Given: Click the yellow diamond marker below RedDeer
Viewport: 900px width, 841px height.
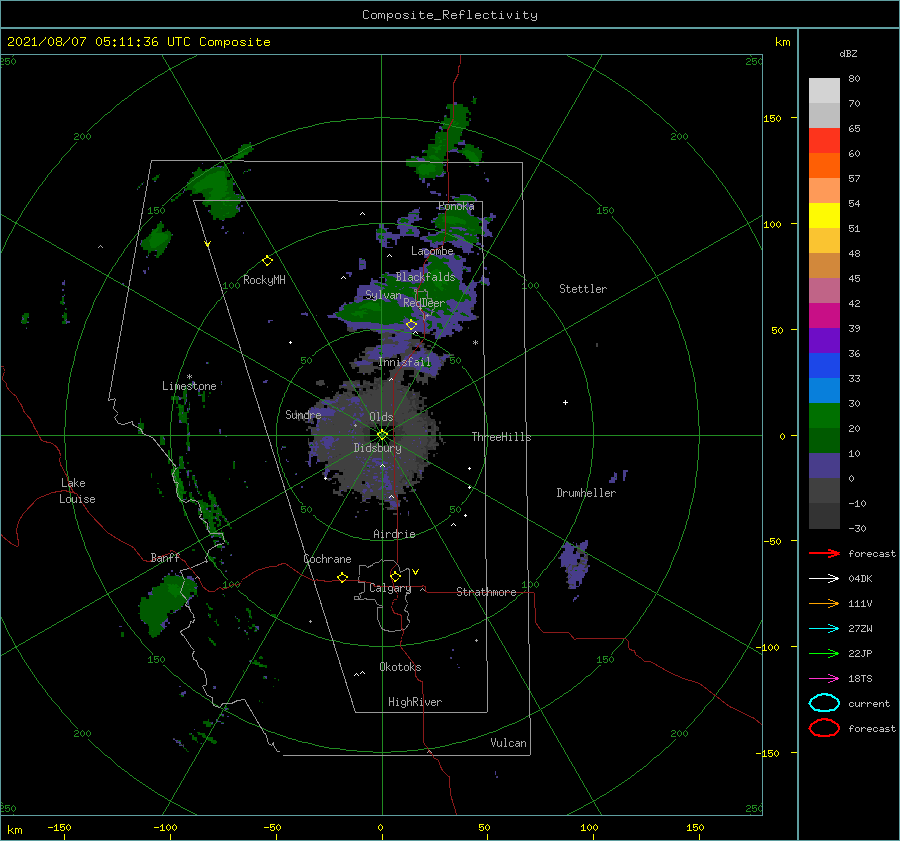Looking at the screenshot, I should [412, 325].
